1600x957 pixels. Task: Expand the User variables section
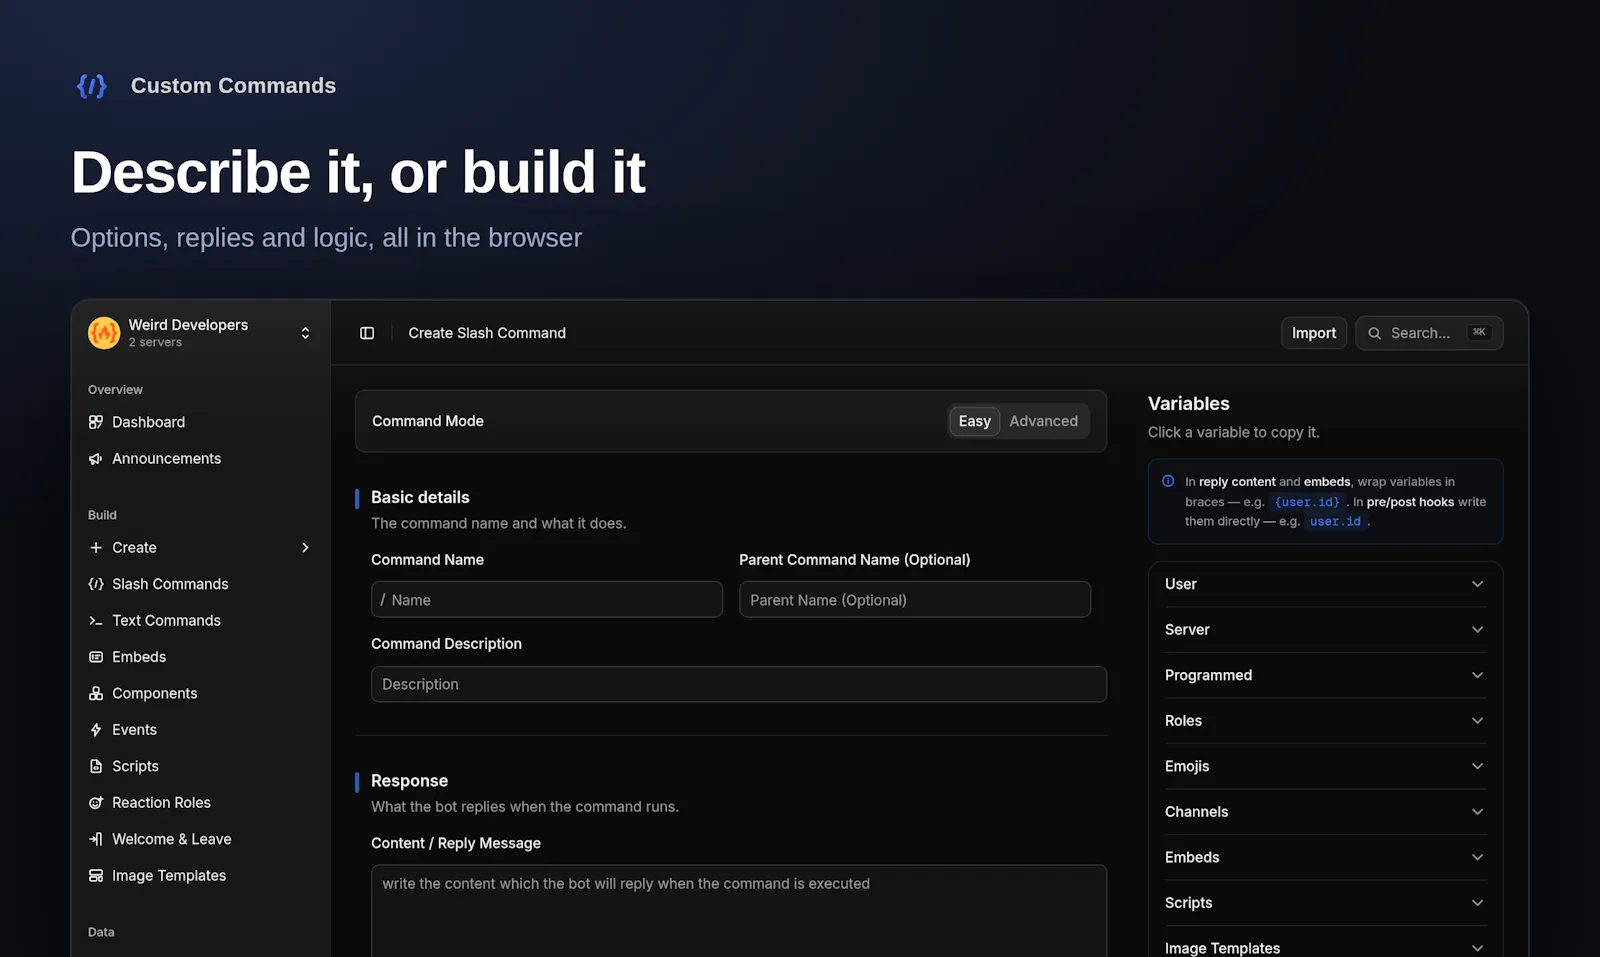tap(1325, 584)
